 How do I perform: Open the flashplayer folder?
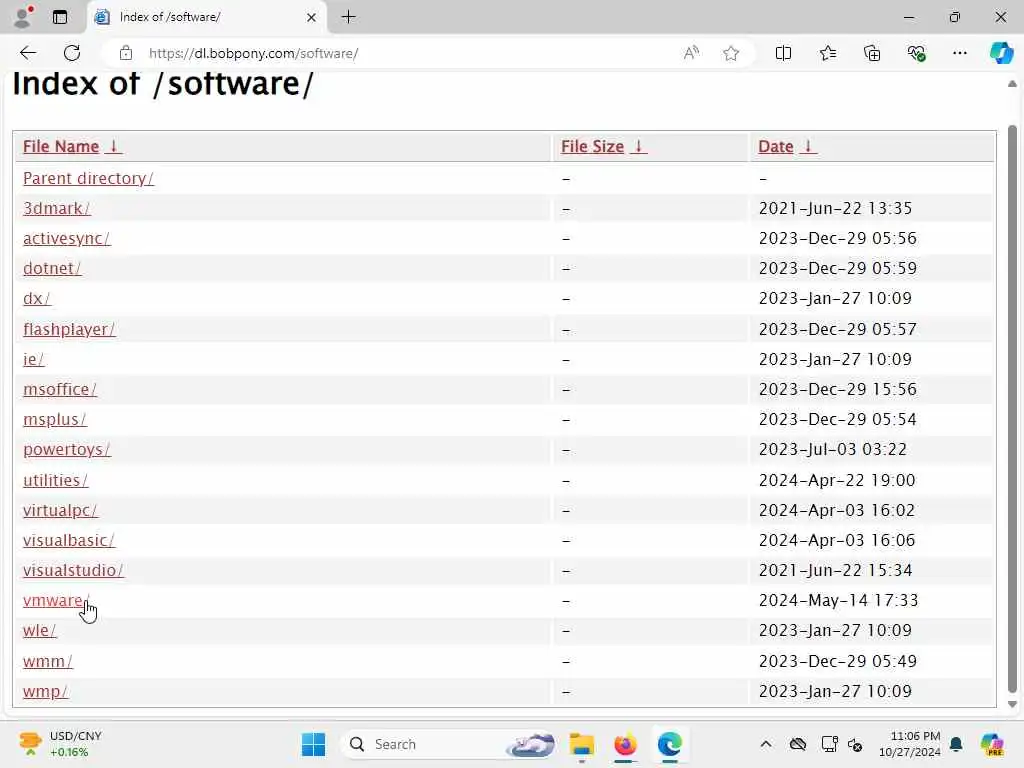[x=69, y=329]
